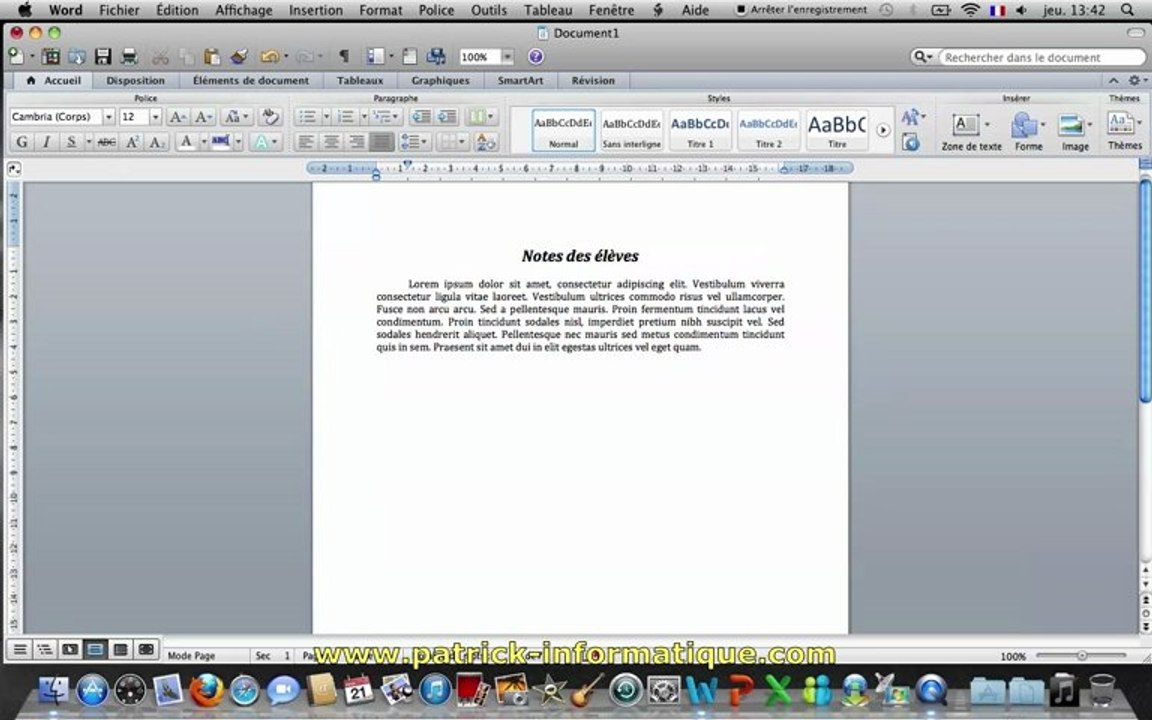Viewport: 1152px width, 720px height.
Task: Switch to the Disposition tab
Action: pos(135,80)
